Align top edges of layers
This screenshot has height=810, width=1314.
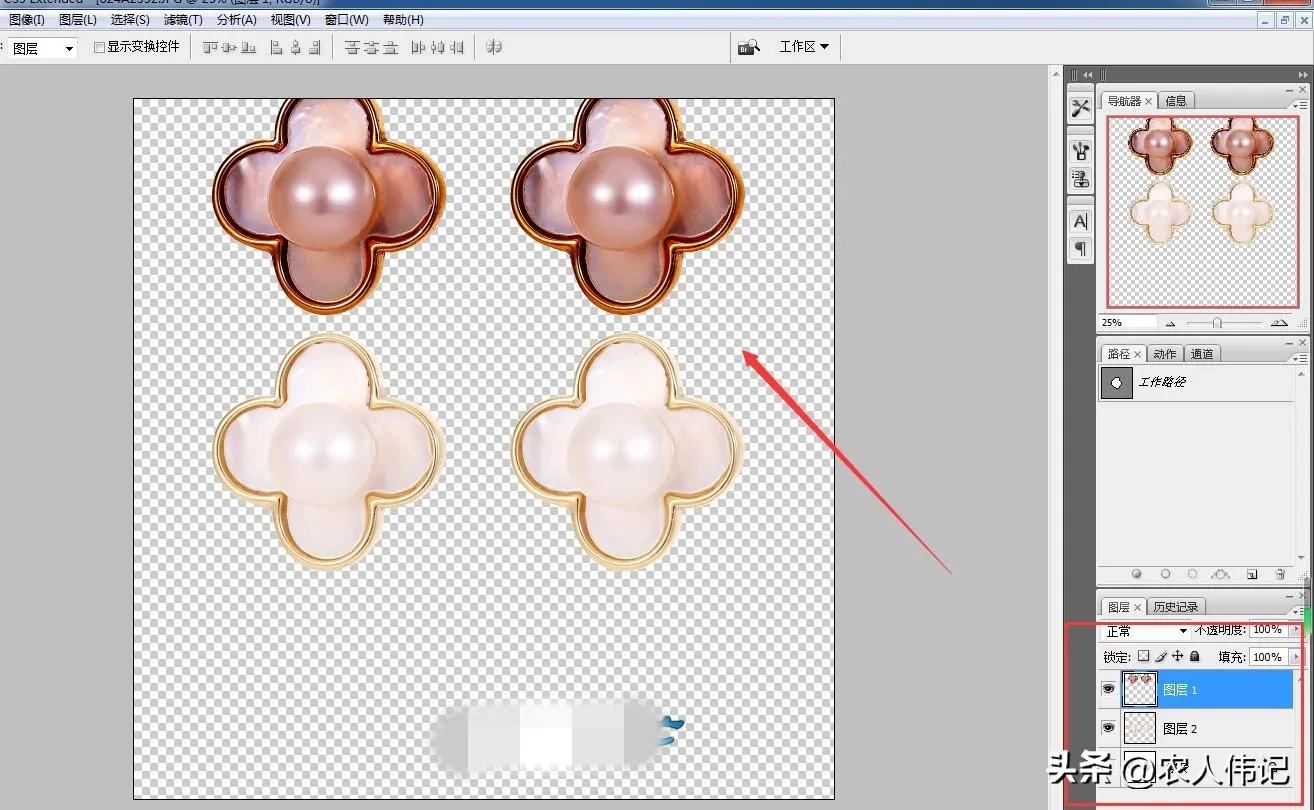210,47
